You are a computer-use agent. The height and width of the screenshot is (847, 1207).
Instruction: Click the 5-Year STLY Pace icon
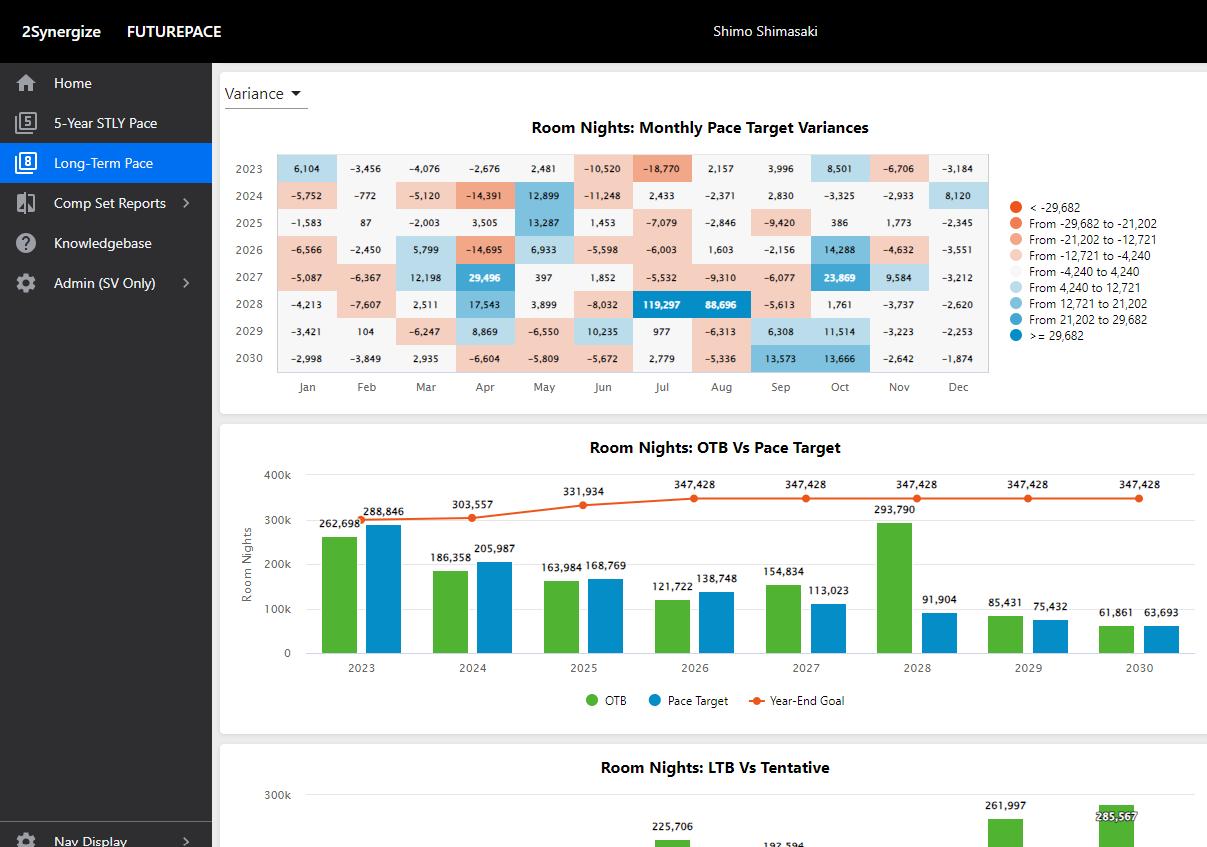tap(26, 123)
